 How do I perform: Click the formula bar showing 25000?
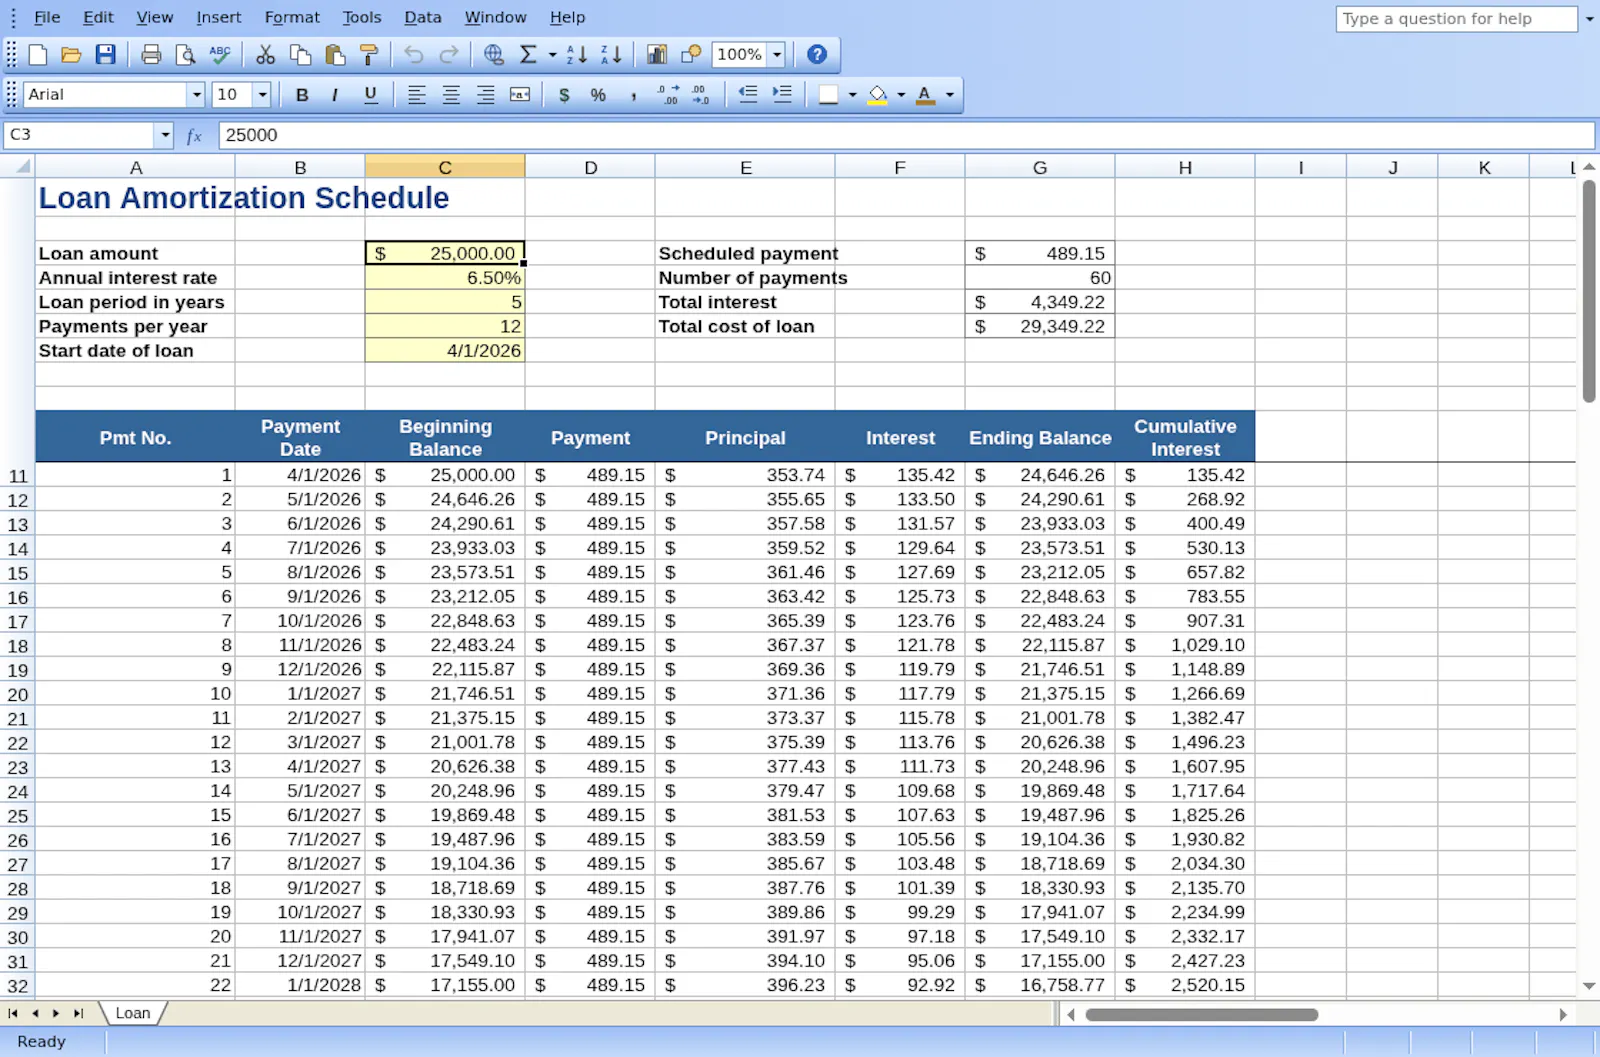click(906, 135)
